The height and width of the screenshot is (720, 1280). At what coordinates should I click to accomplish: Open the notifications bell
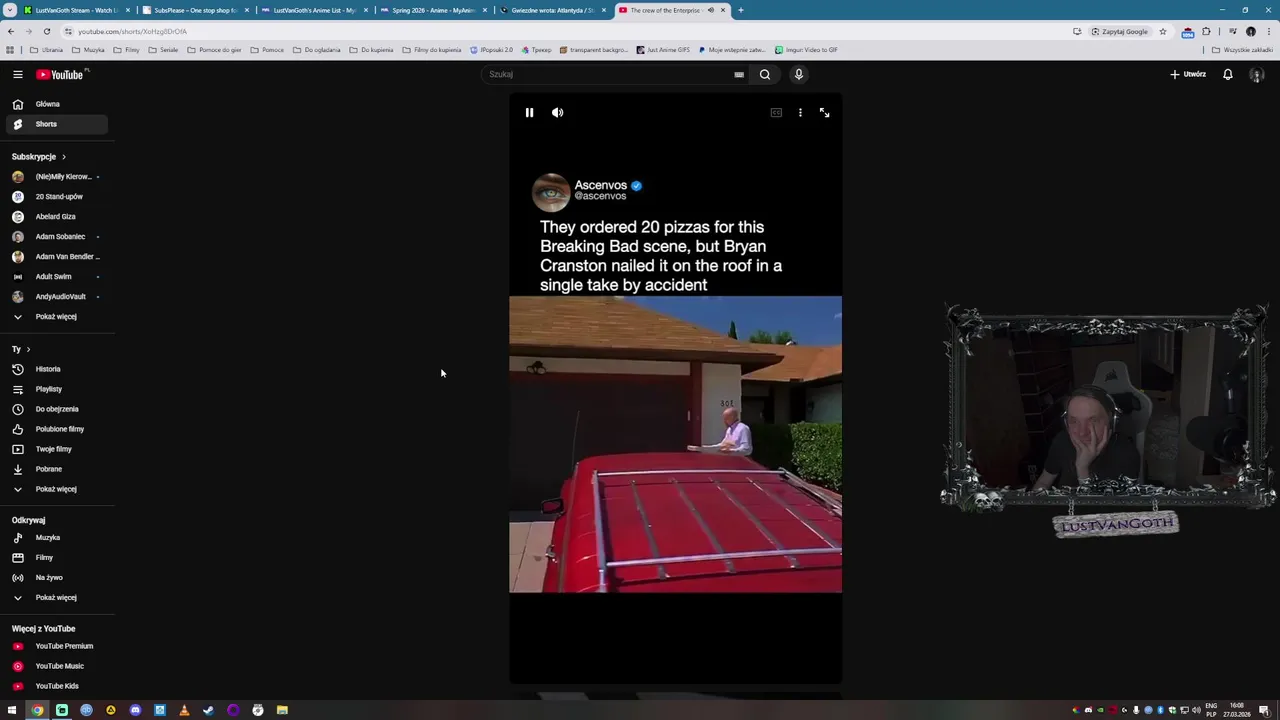tap(1227, 74)
